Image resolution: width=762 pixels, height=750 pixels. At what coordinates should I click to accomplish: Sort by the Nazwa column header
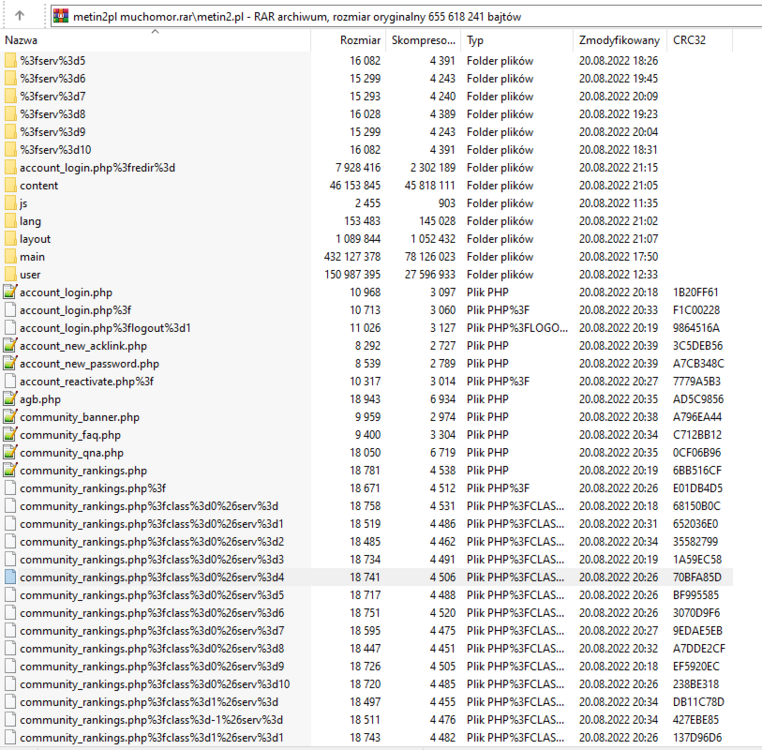point(155,40)
